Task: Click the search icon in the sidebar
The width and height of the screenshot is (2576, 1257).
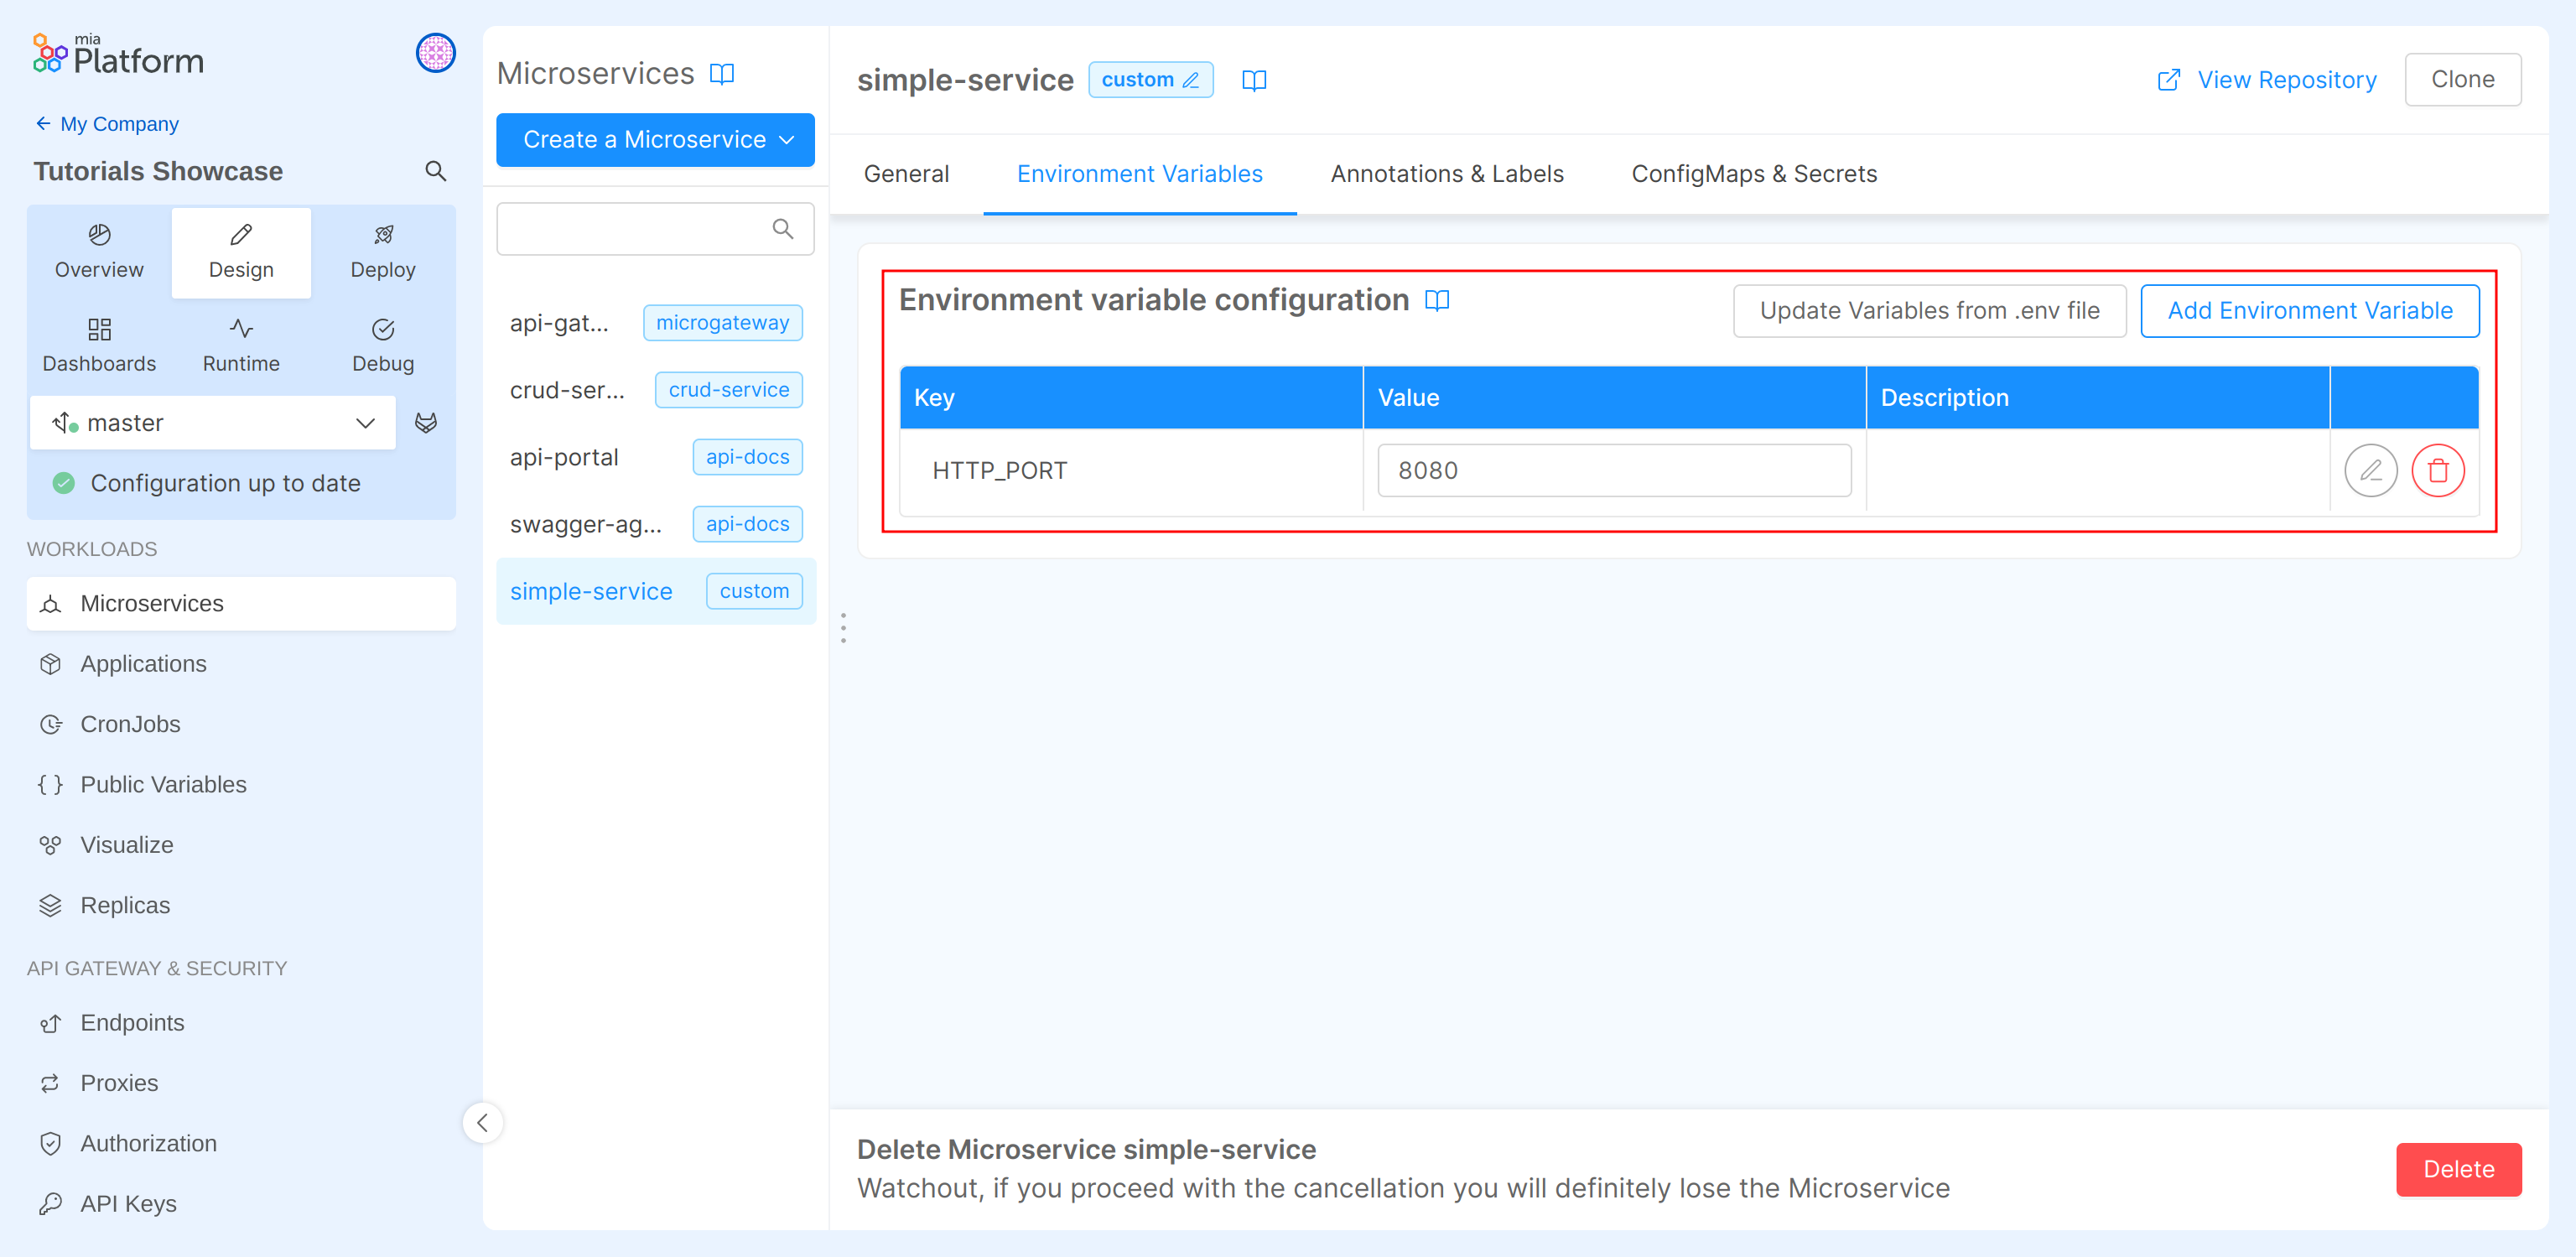Action: [x=436, y=170]
